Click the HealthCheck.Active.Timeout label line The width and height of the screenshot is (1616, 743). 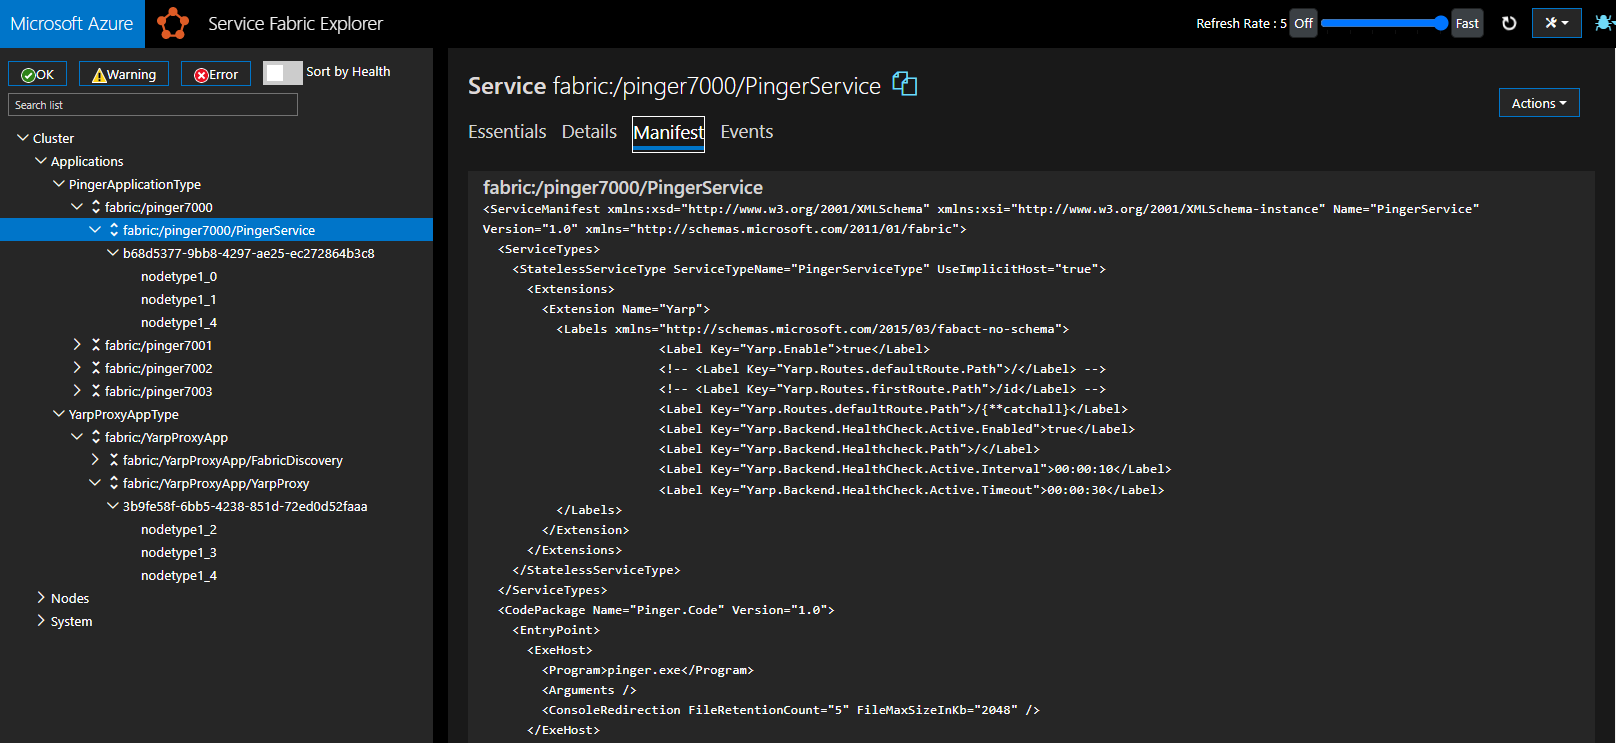pos(911,490)
